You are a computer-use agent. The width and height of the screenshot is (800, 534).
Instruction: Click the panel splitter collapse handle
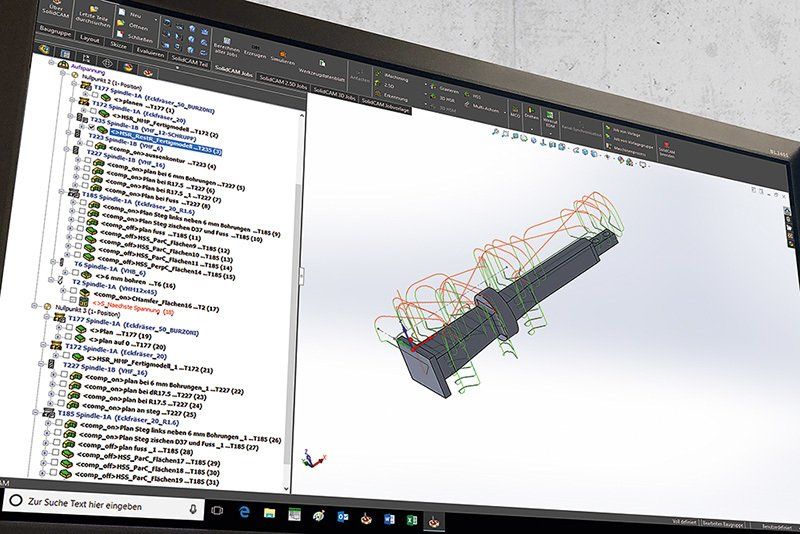(x=301, y=275)
